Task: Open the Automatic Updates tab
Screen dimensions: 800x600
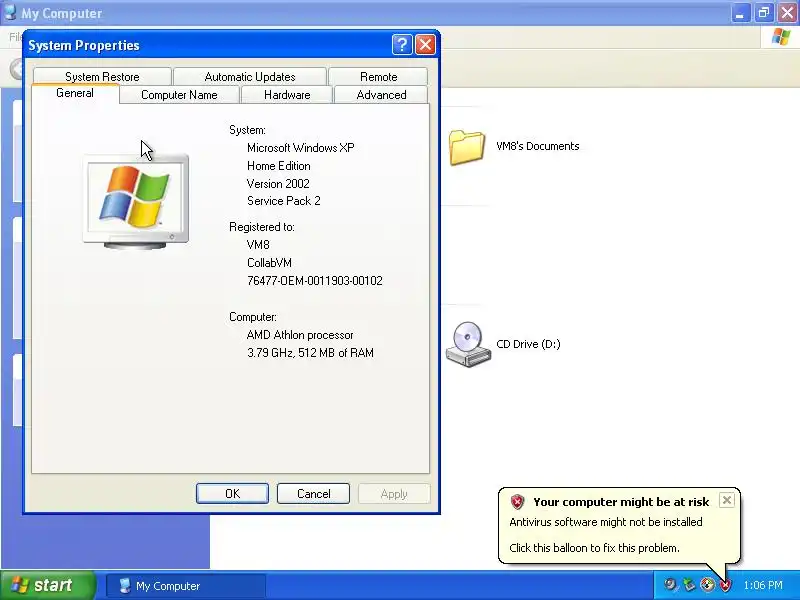Action: pos(250,77)
